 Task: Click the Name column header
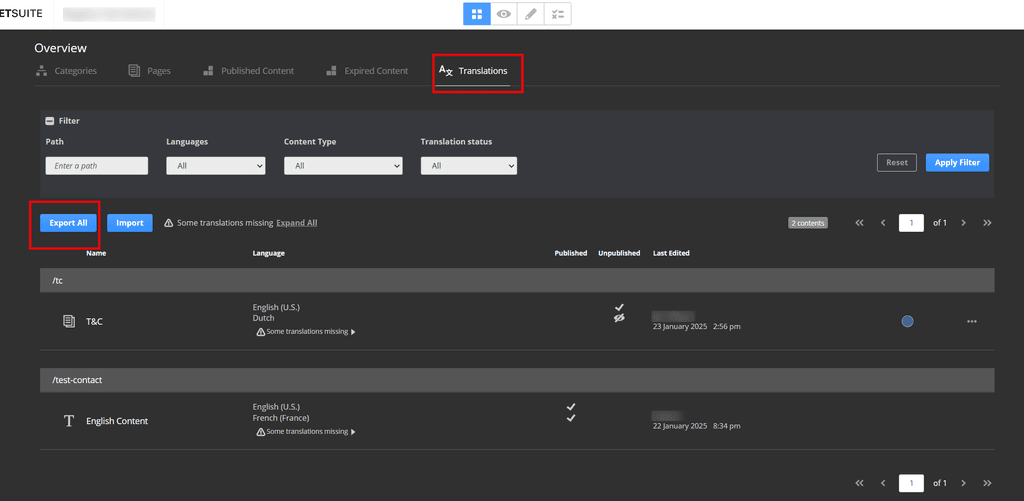tap(96, 253)
